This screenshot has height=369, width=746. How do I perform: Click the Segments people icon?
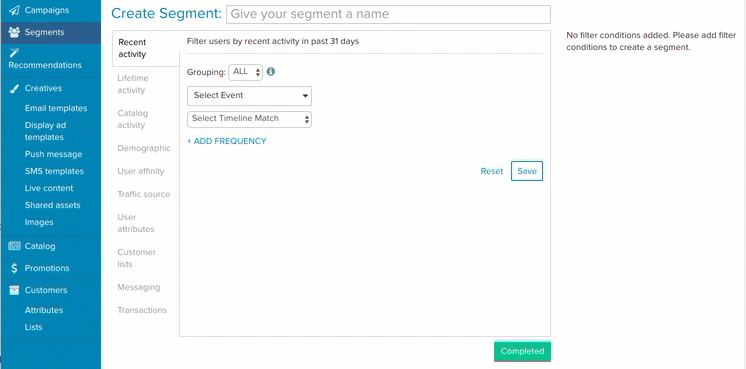pyautogui.click(x=14, y=32)
